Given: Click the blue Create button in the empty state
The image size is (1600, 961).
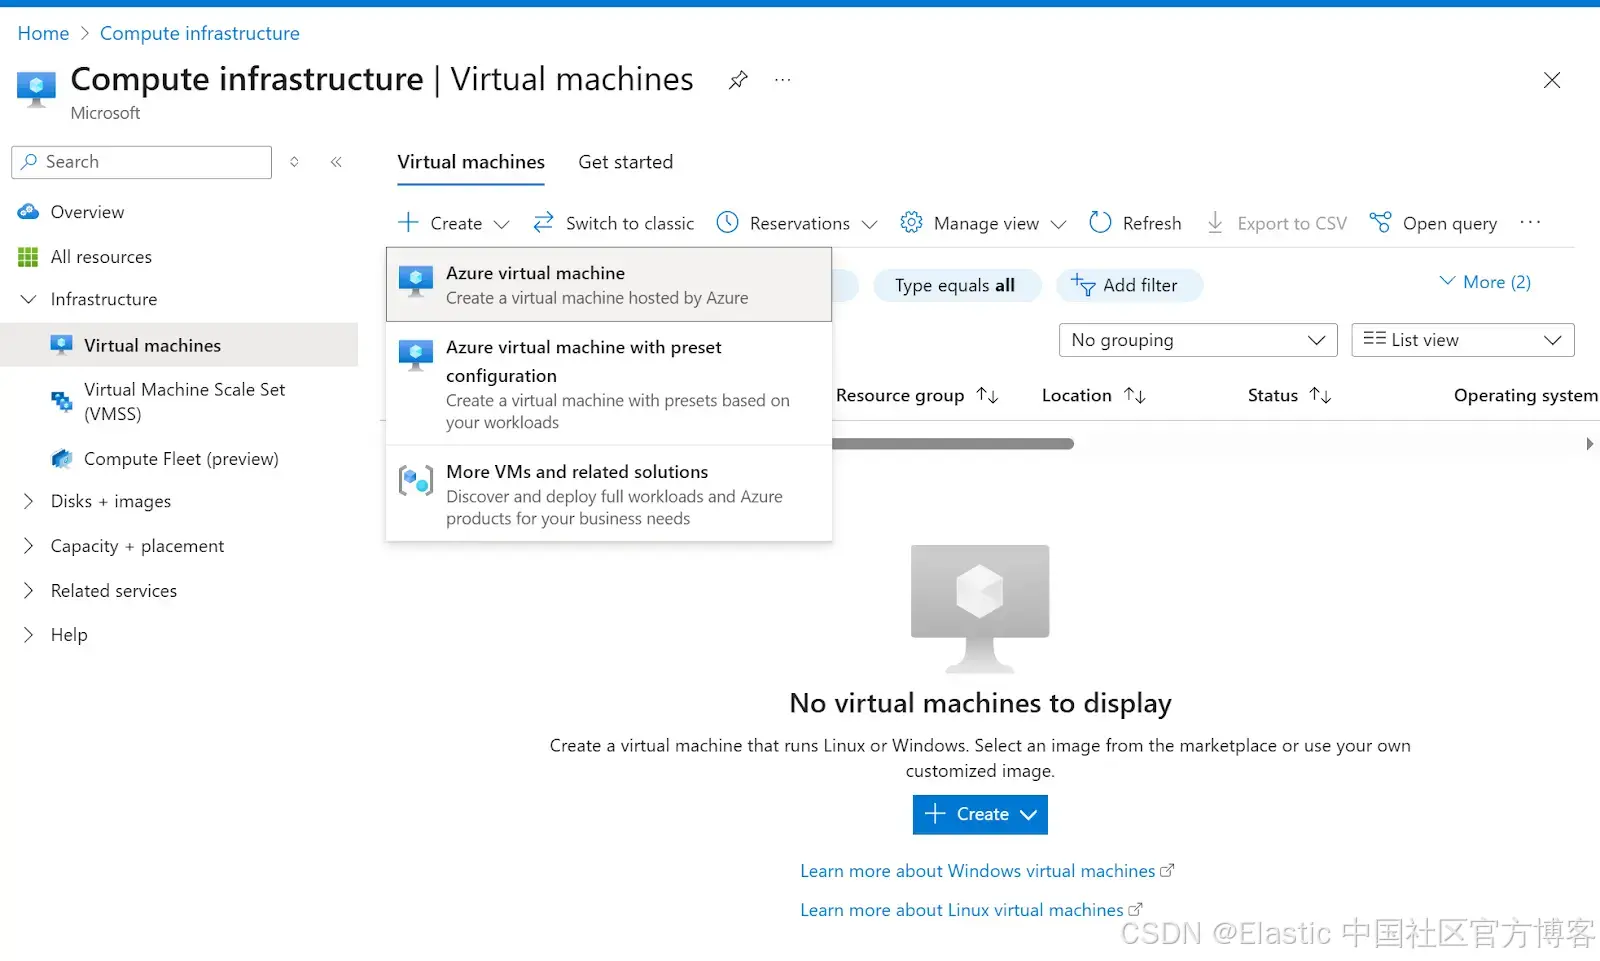Looking at the screenshot, I should (x=980, y=815).
